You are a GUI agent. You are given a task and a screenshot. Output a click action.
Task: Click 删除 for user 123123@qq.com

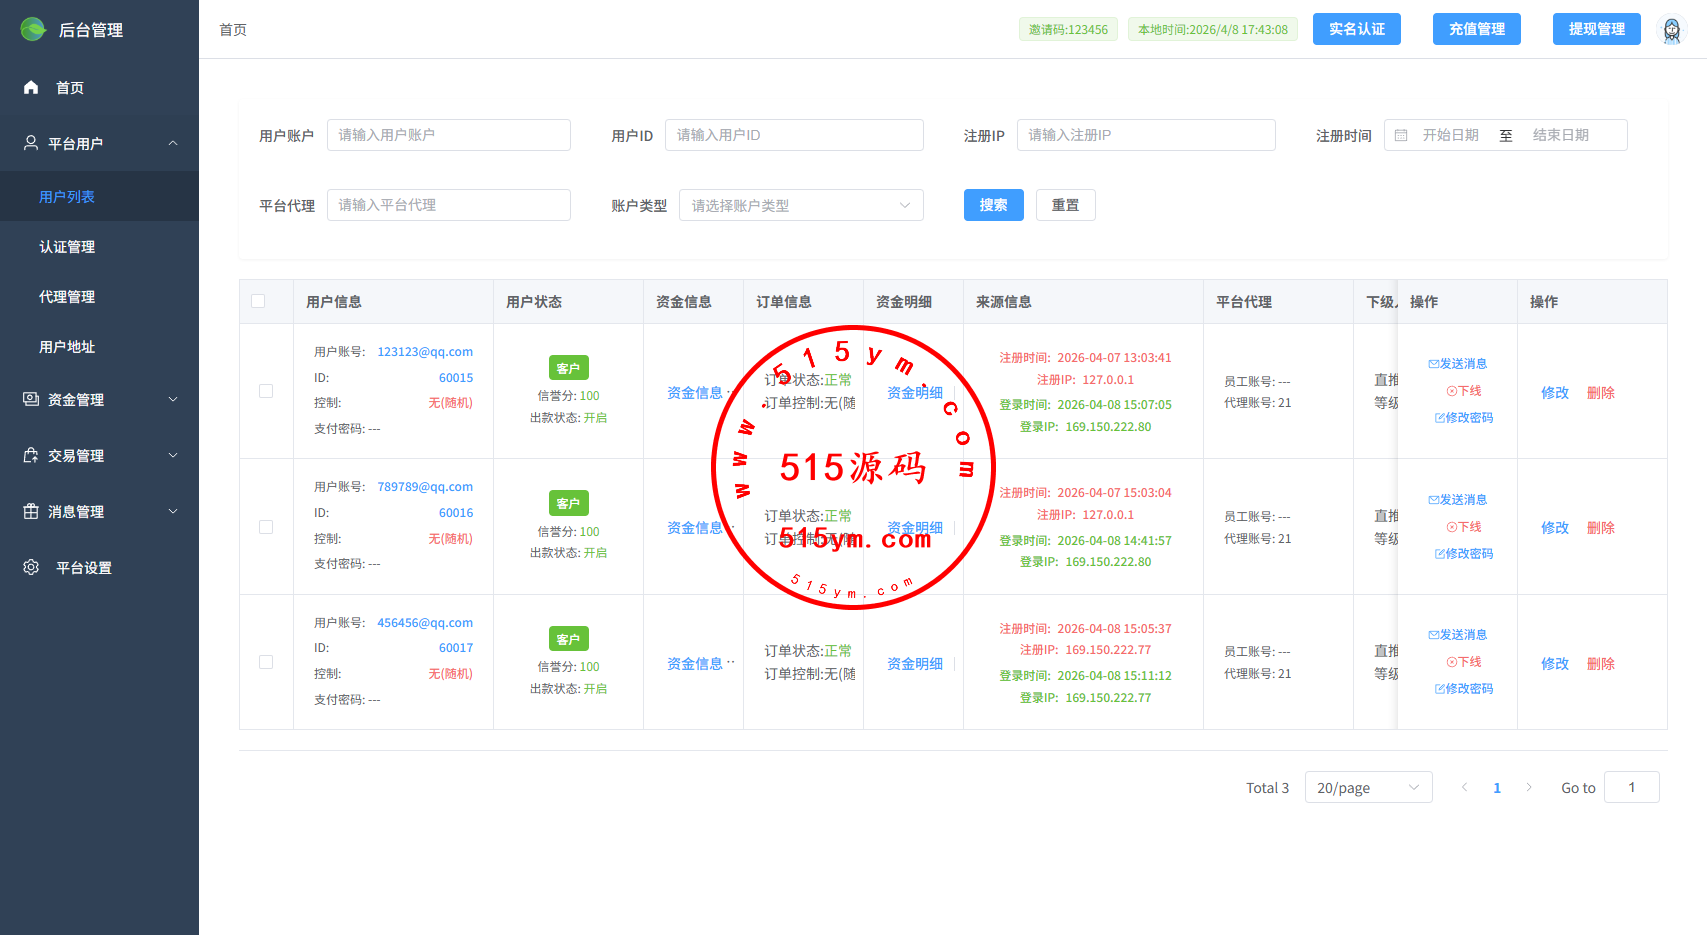[x=1600, y=393]
